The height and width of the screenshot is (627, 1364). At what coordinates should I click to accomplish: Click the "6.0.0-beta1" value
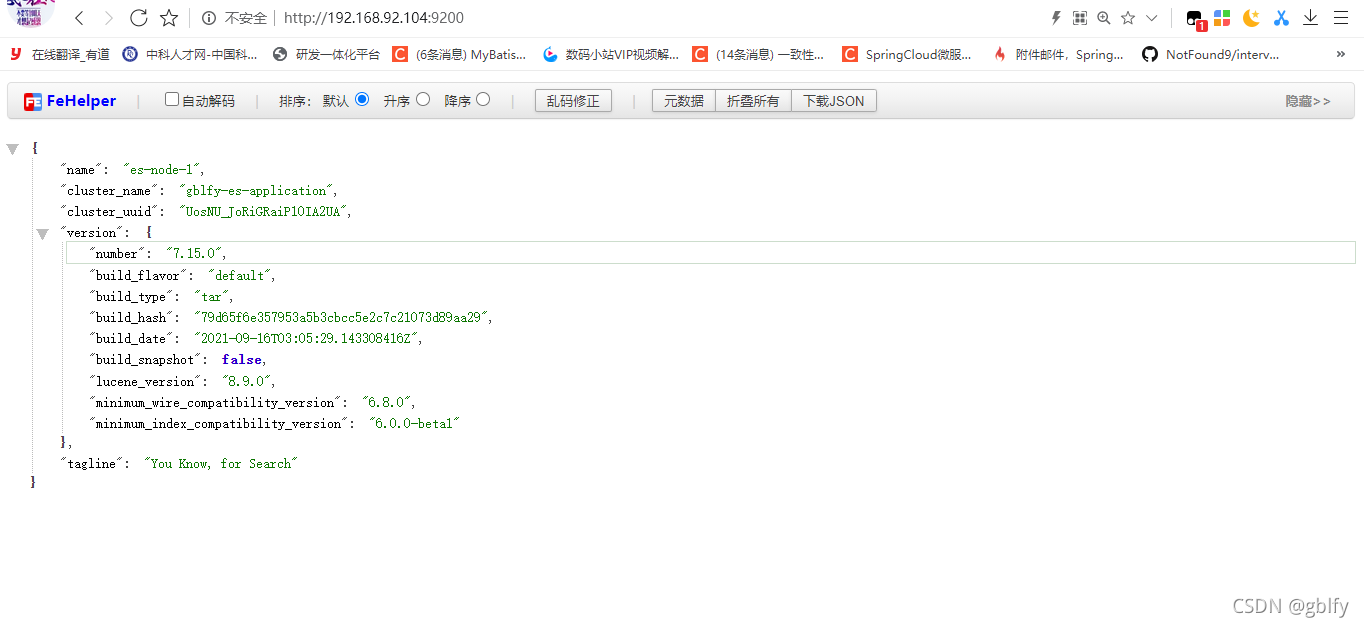pyautogui.click(x=414, y=424)
